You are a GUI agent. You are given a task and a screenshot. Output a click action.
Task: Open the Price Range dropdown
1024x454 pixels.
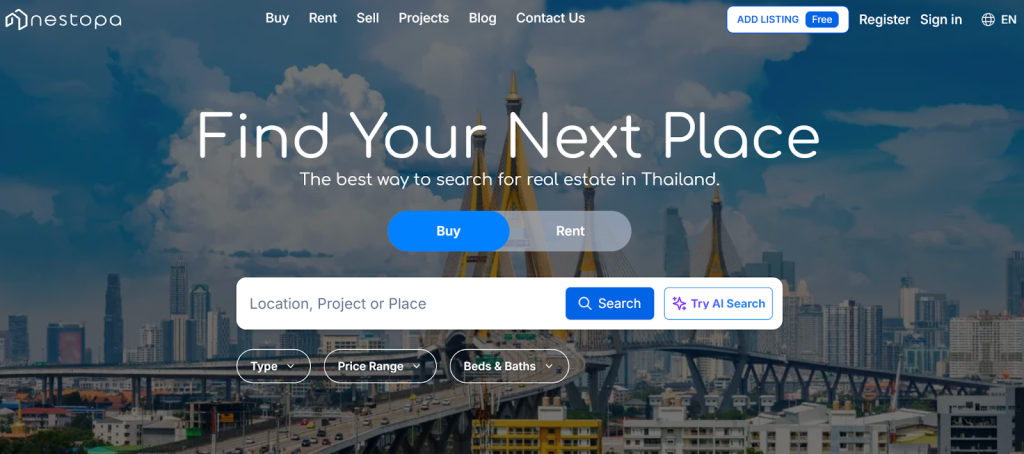(379, 366)
